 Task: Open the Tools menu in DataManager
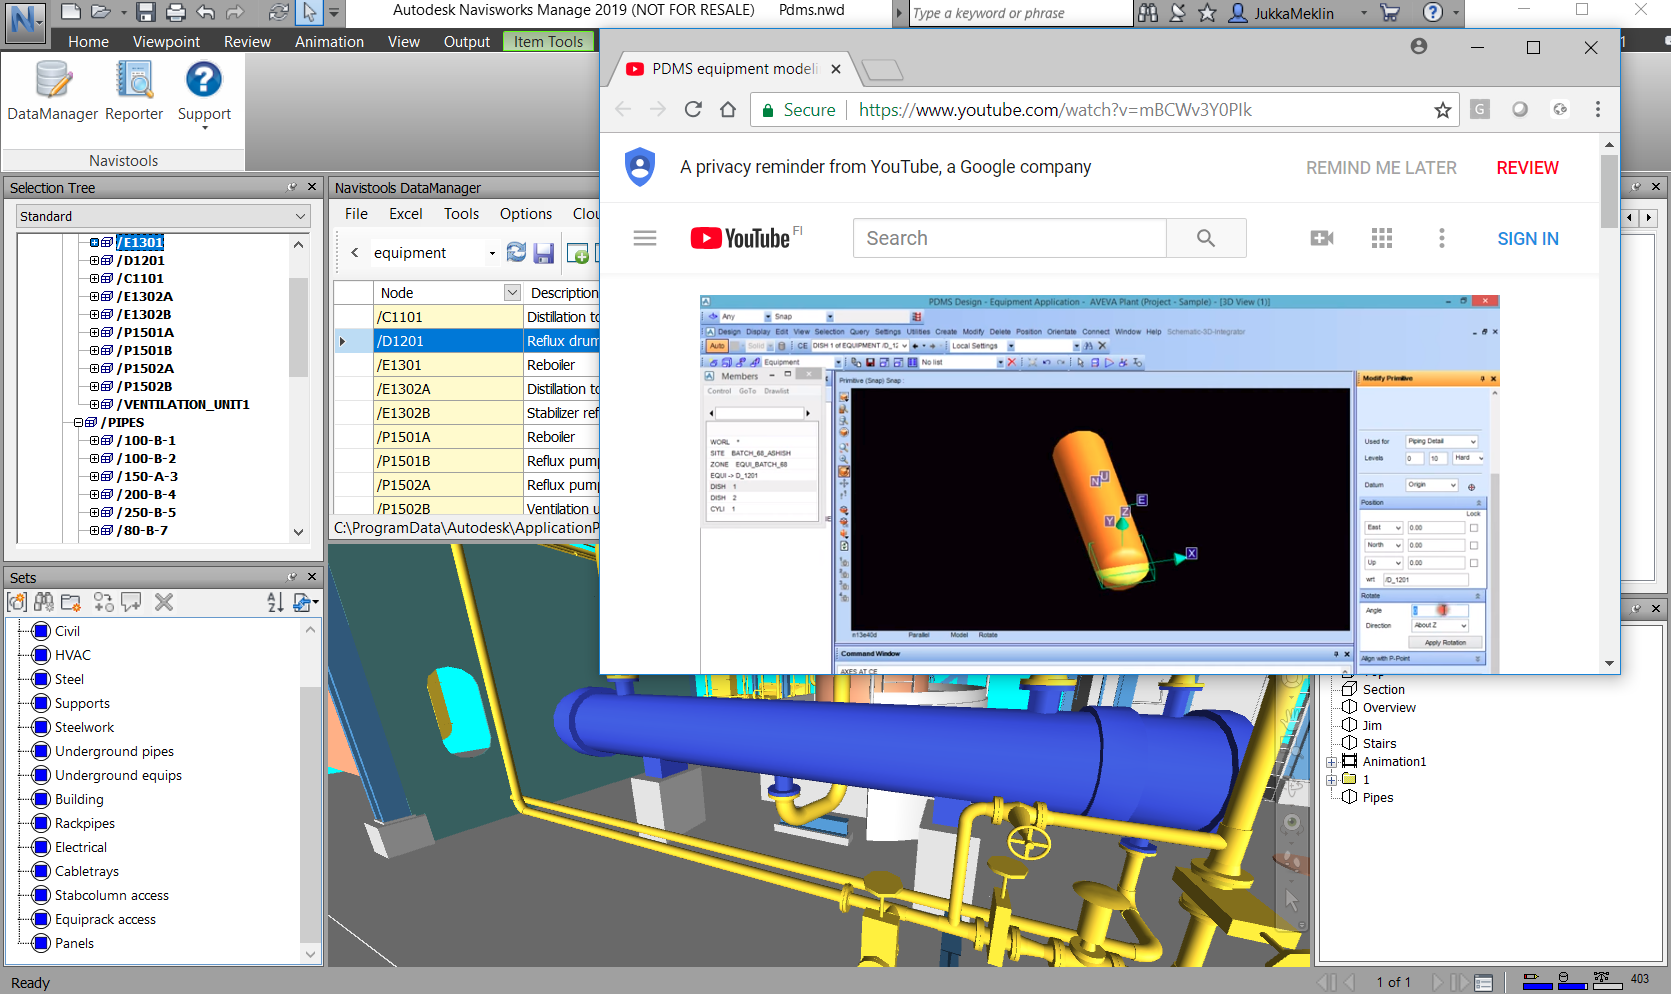click(461, 214)
